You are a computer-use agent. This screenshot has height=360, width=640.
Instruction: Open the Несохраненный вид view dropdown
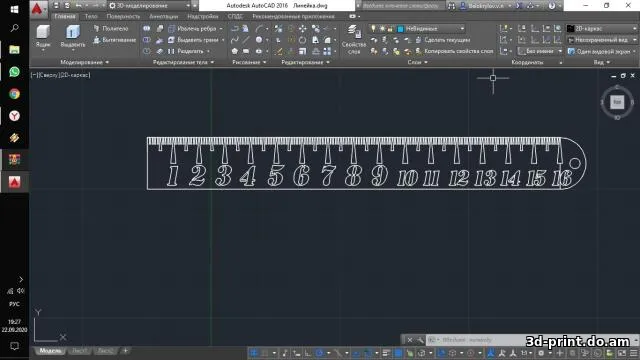[602, 40]
